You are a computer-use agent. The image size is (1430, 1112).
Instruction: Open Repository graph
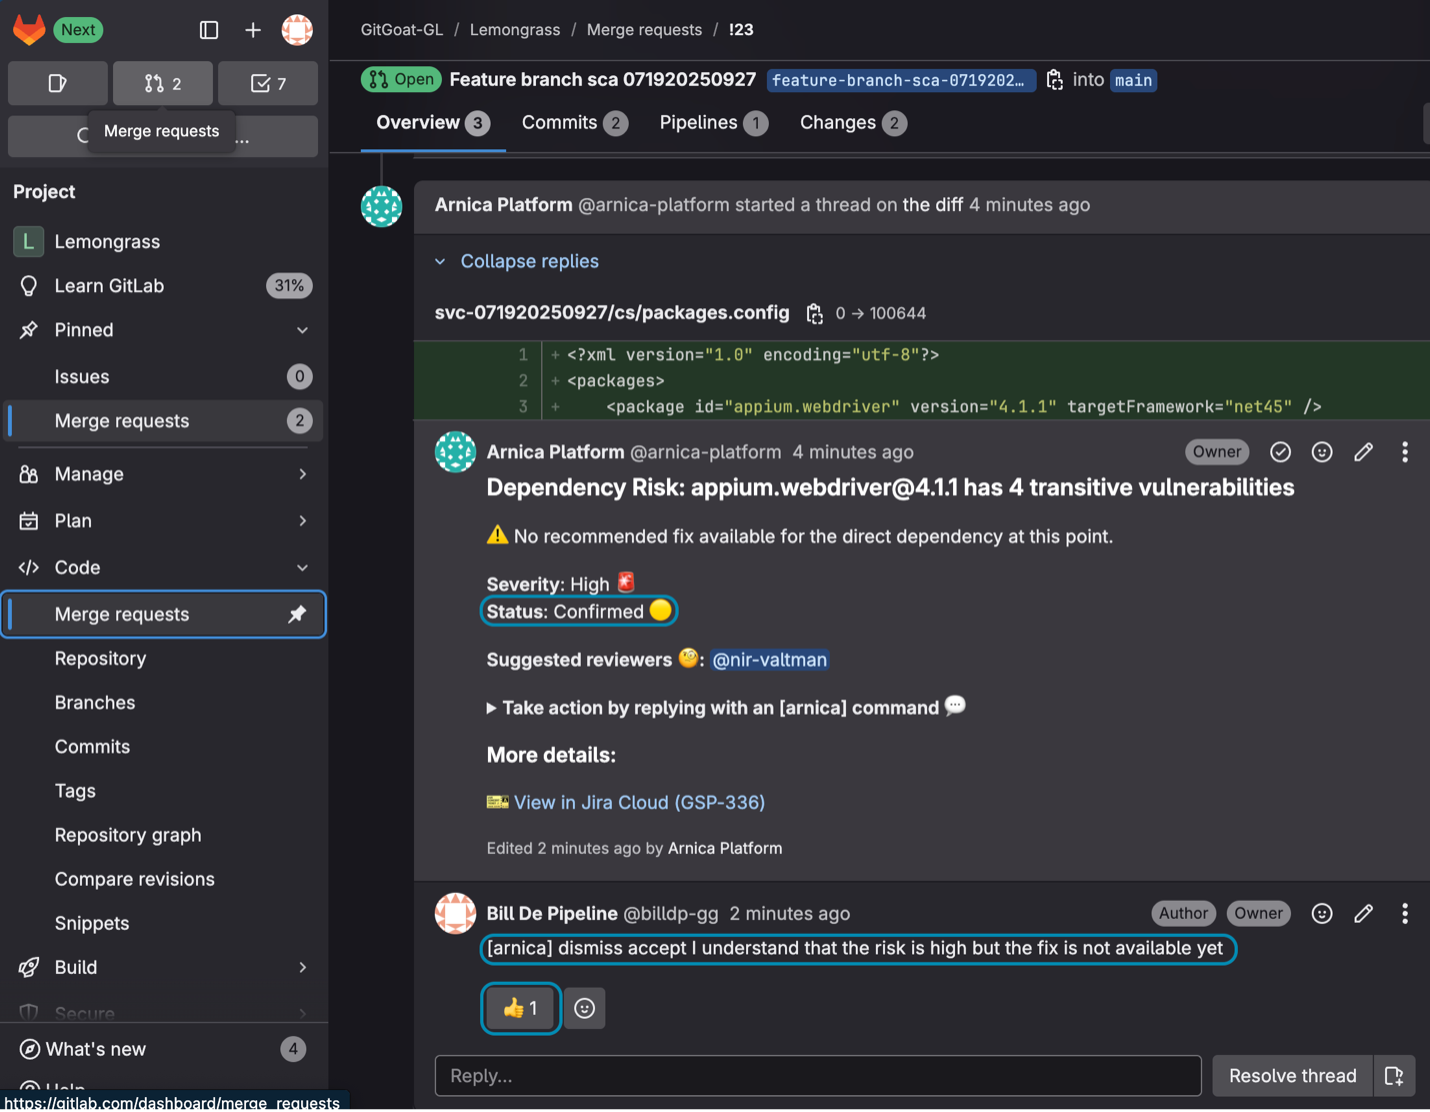163,835
